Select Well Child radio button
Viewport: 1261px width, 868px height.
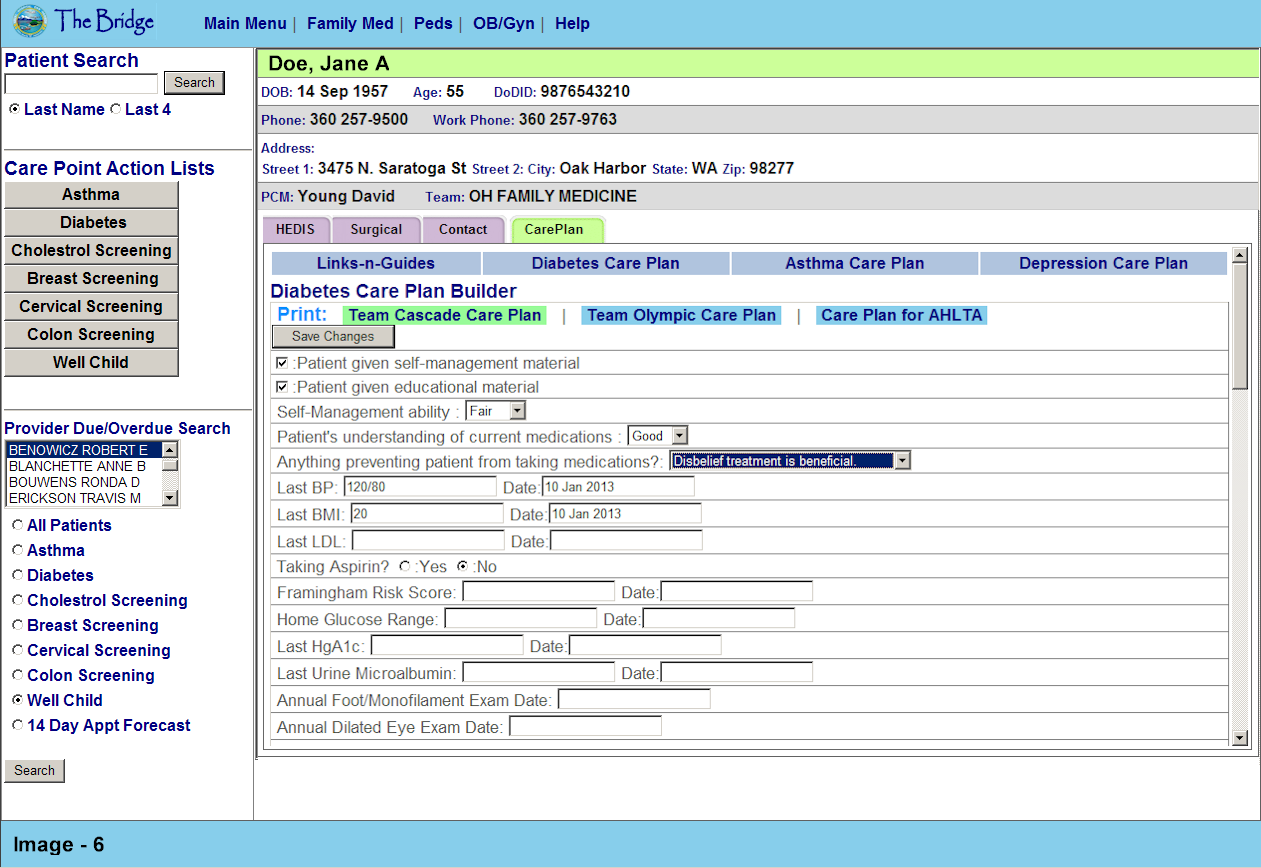pos(18,700)
